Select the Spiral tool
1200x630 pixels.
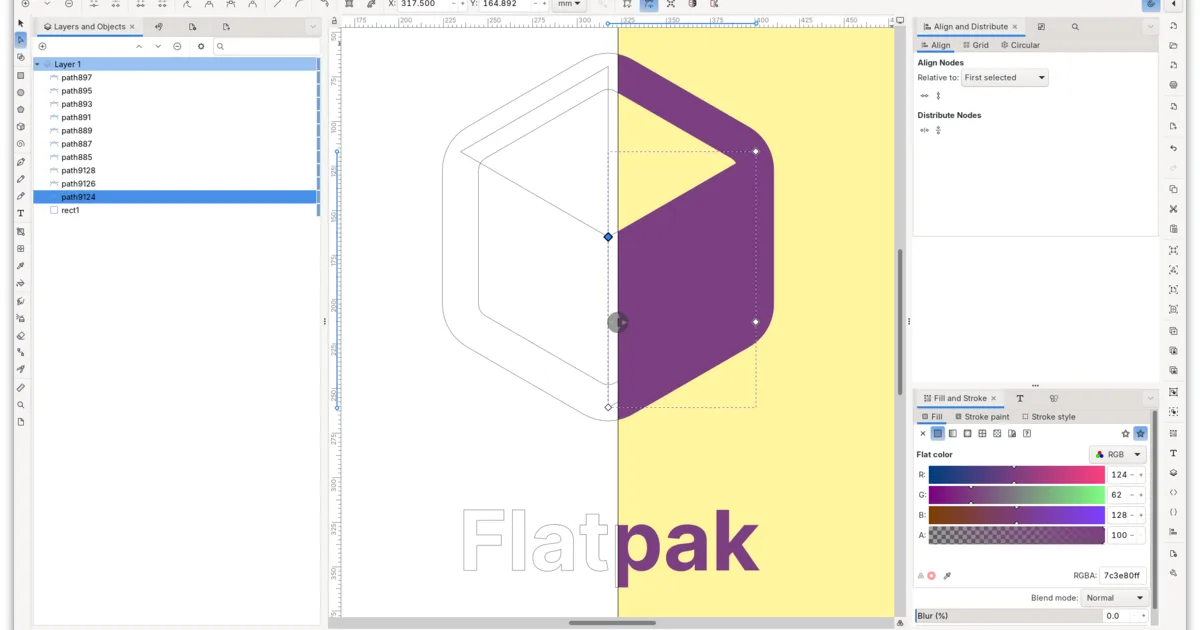pyautogui.click(x=21, y=144)
